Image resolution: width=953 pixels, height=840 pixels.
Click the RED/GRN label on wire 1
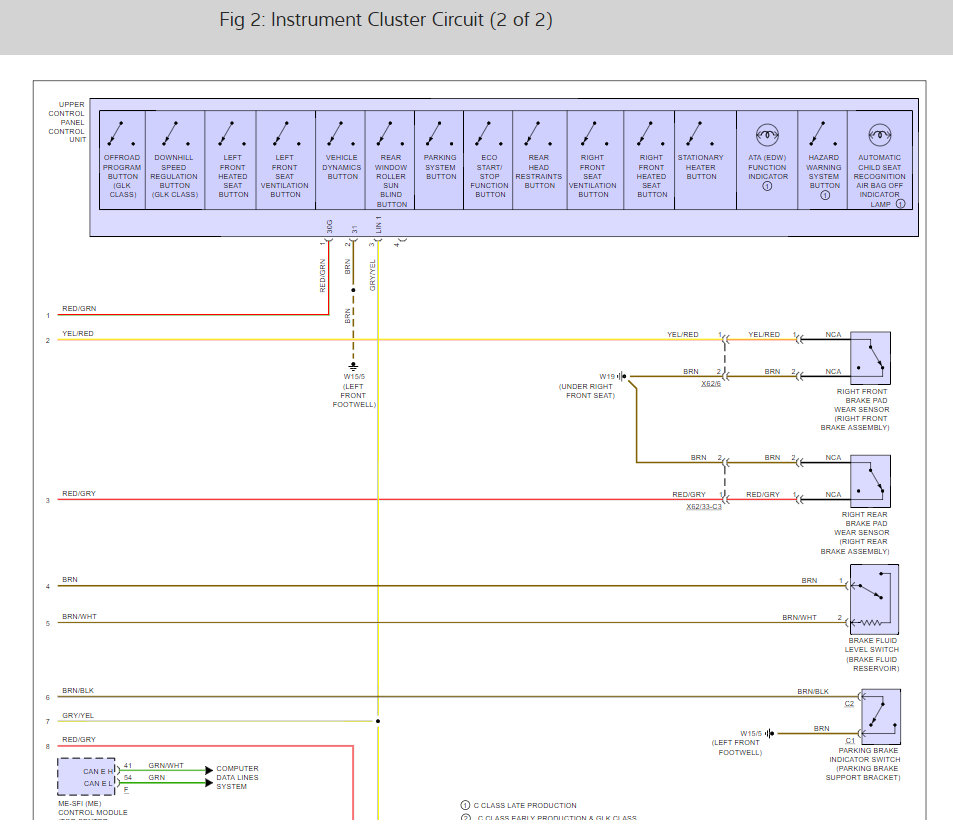tap(79, 308)
